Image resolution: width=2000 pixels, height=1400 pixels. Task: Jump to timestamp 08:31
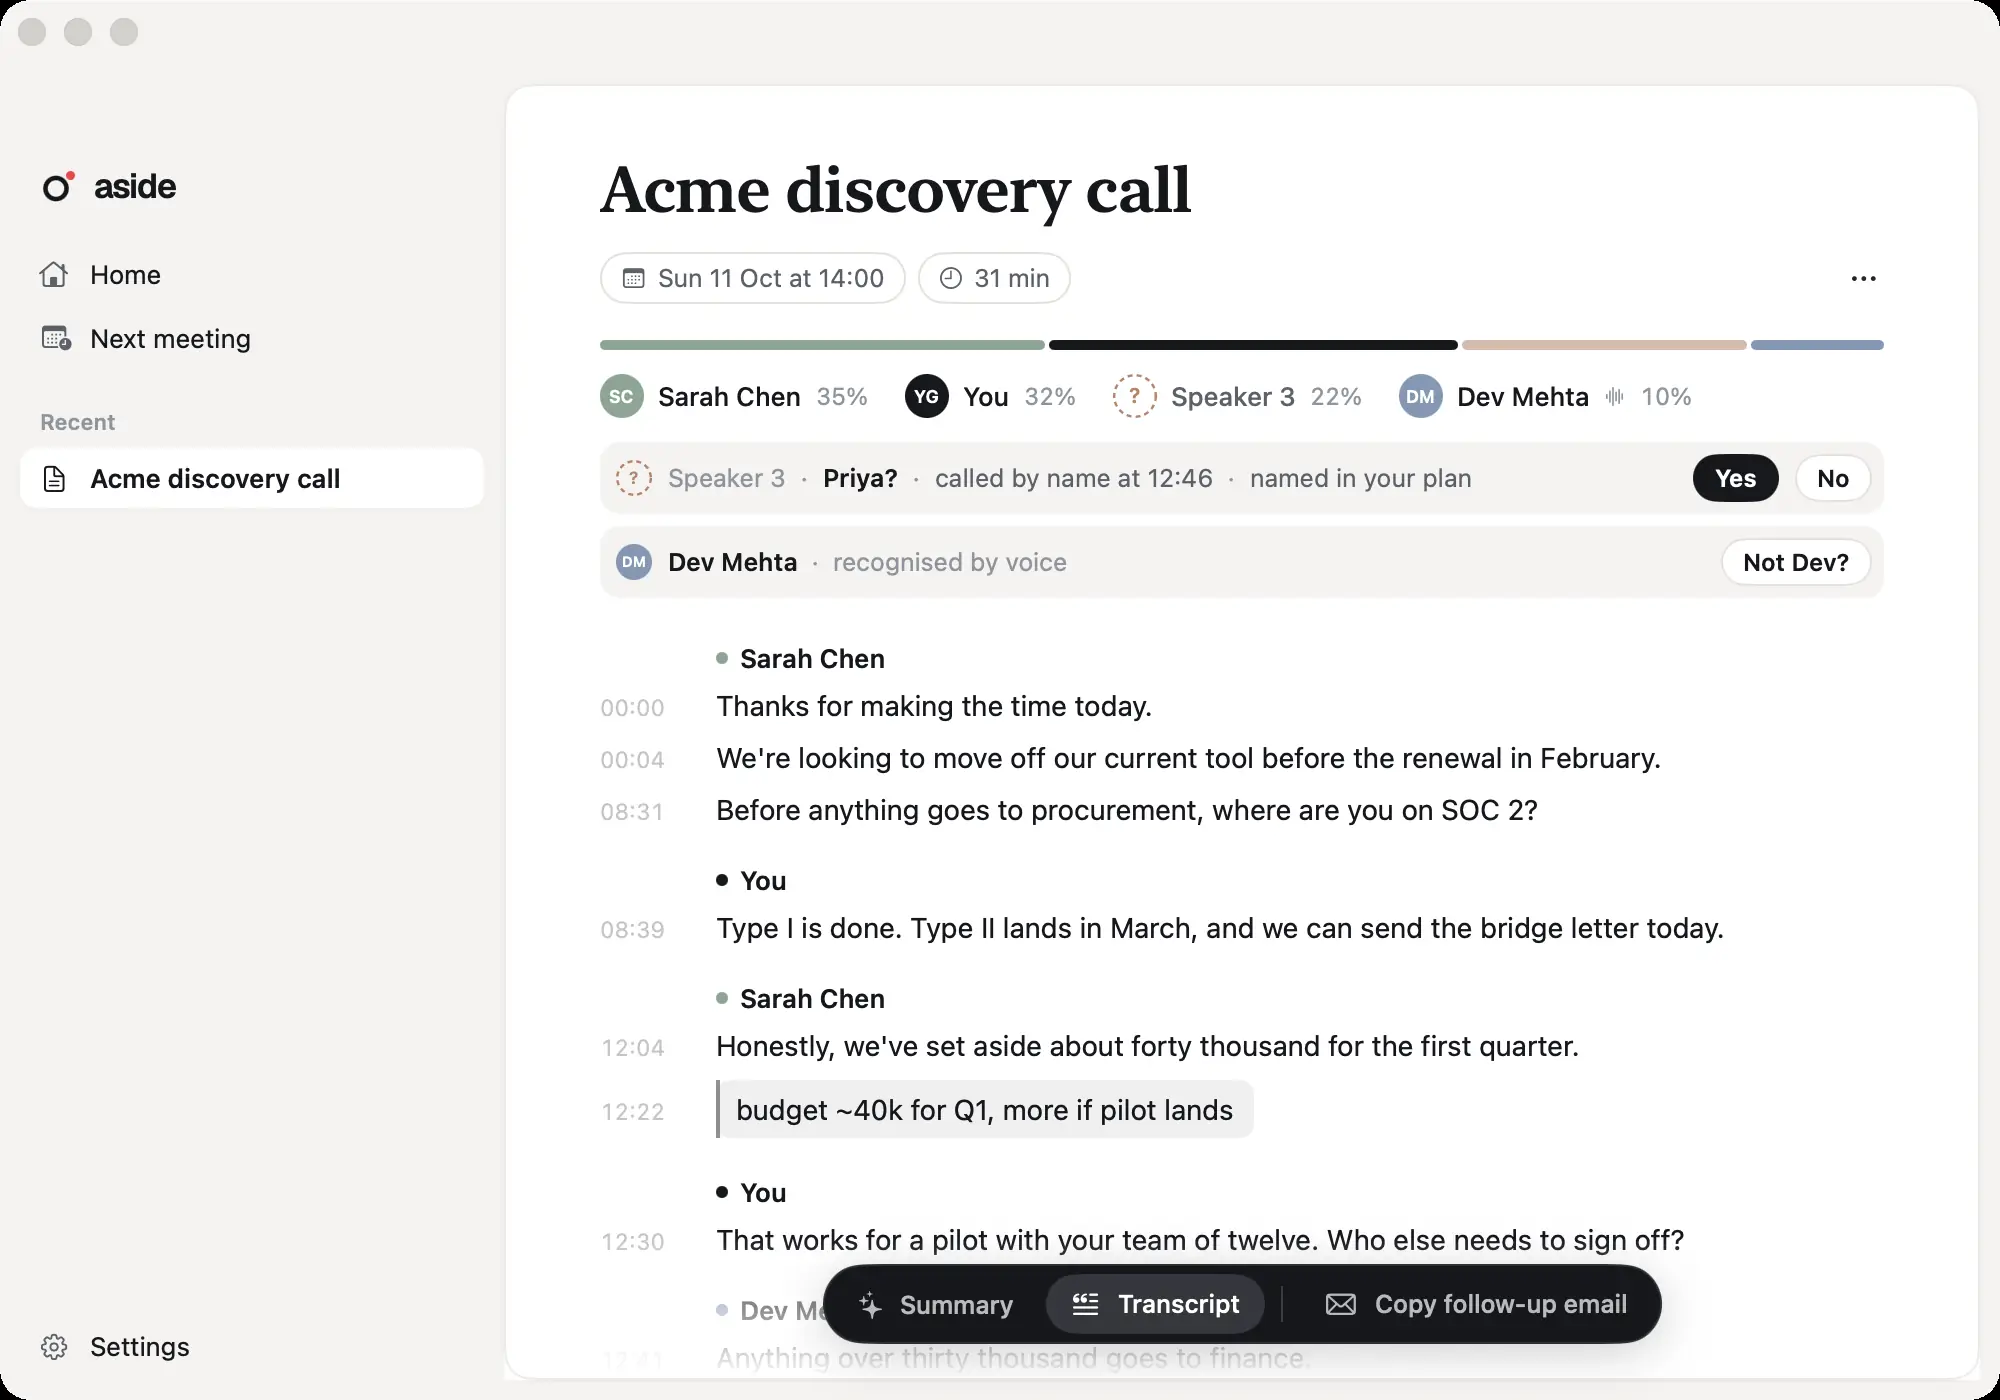[632, 812]
